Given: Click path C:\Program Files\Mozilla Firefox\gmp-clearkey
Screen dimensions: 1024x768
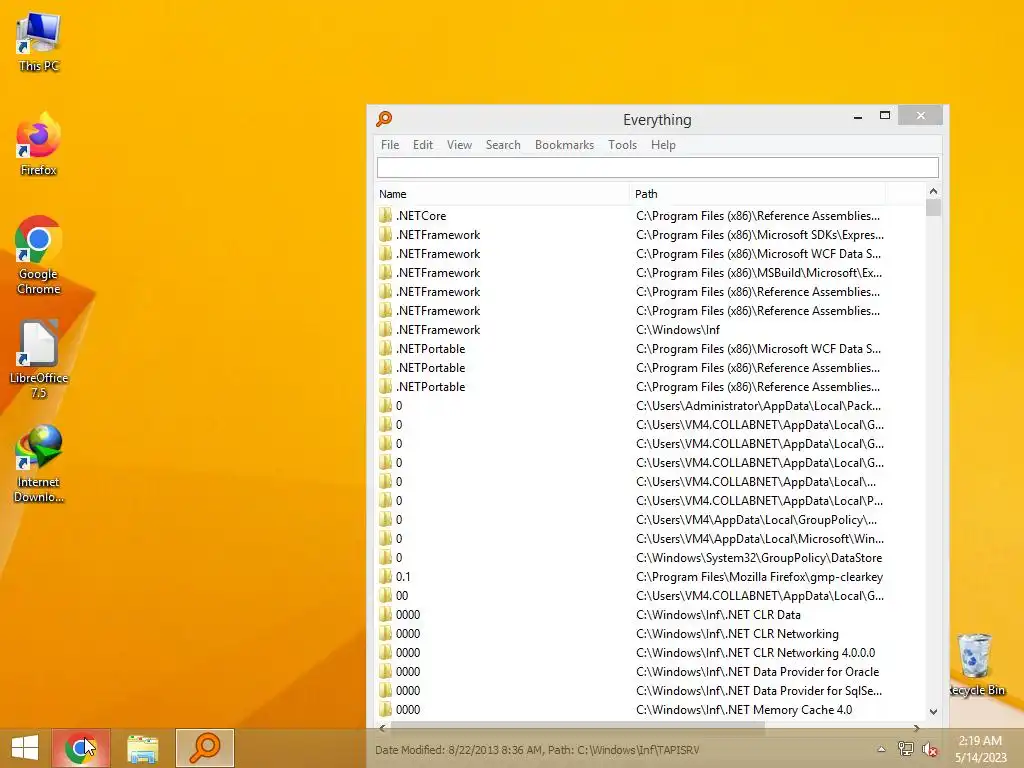Looking at the screenshot, I should pyautogui.click(x=760, y=577).
